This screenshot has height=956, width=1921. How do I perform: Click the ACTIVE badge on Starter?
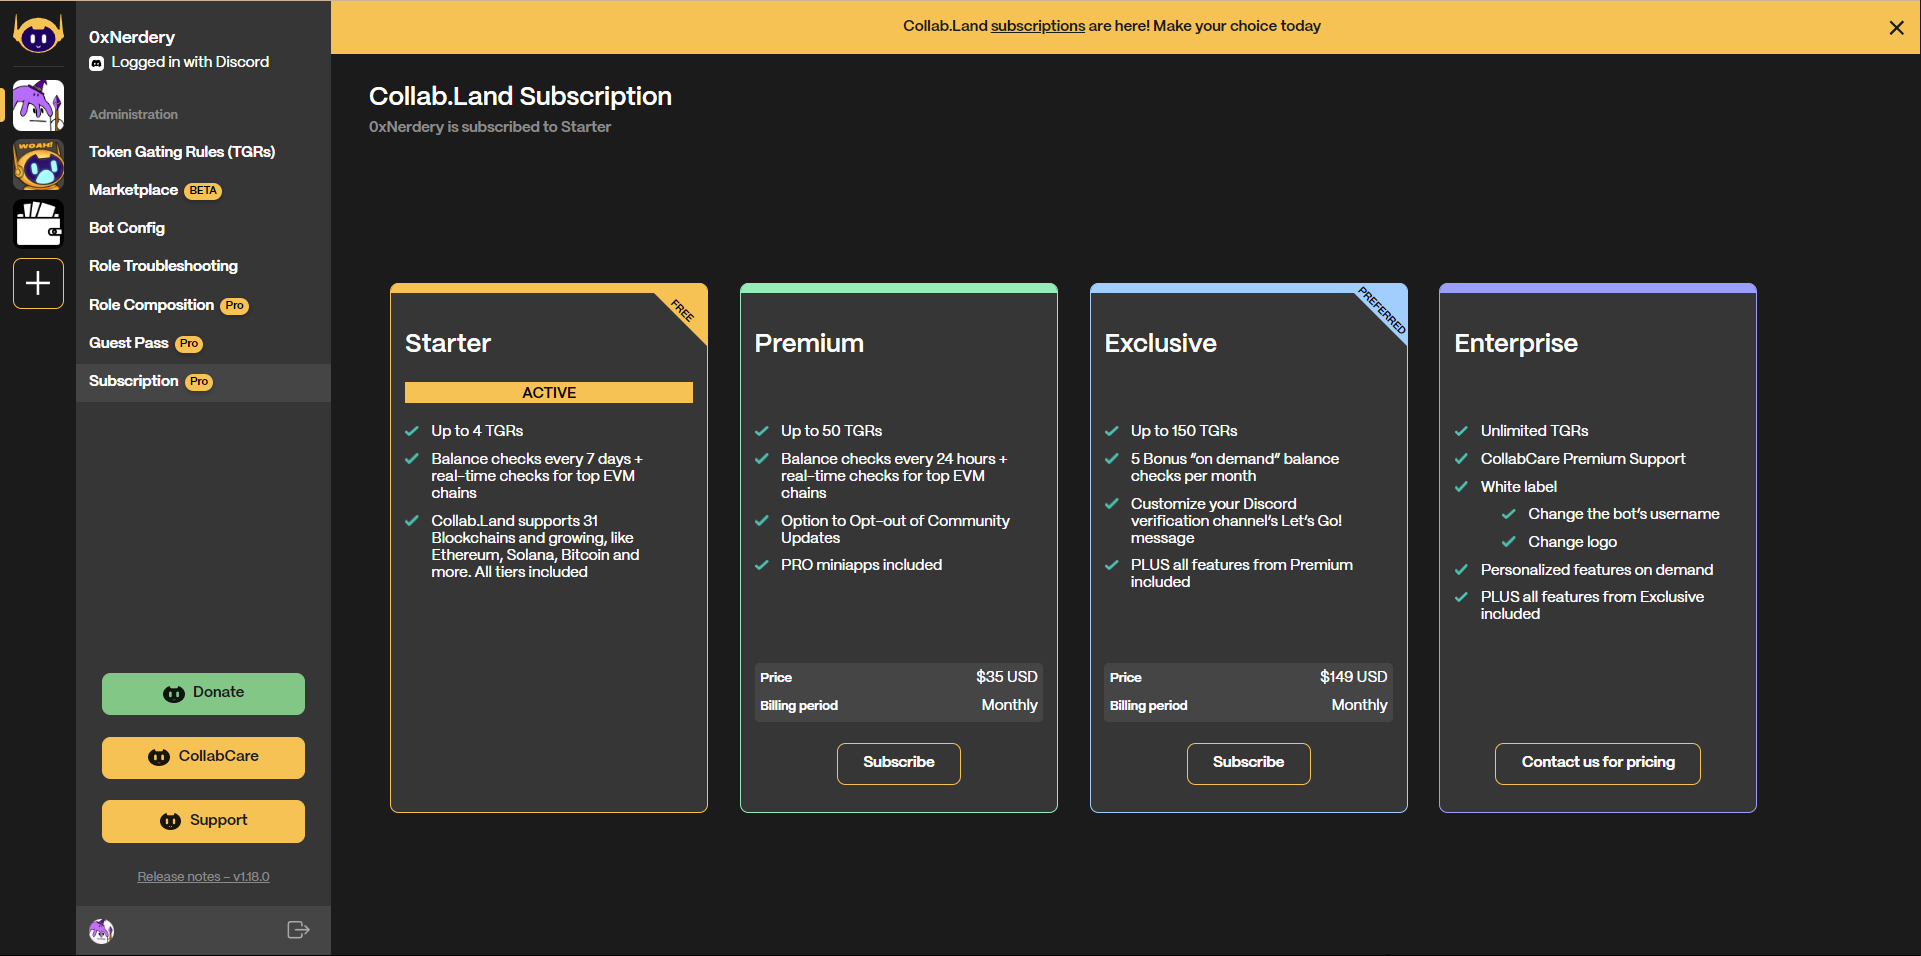click(548, 393)
